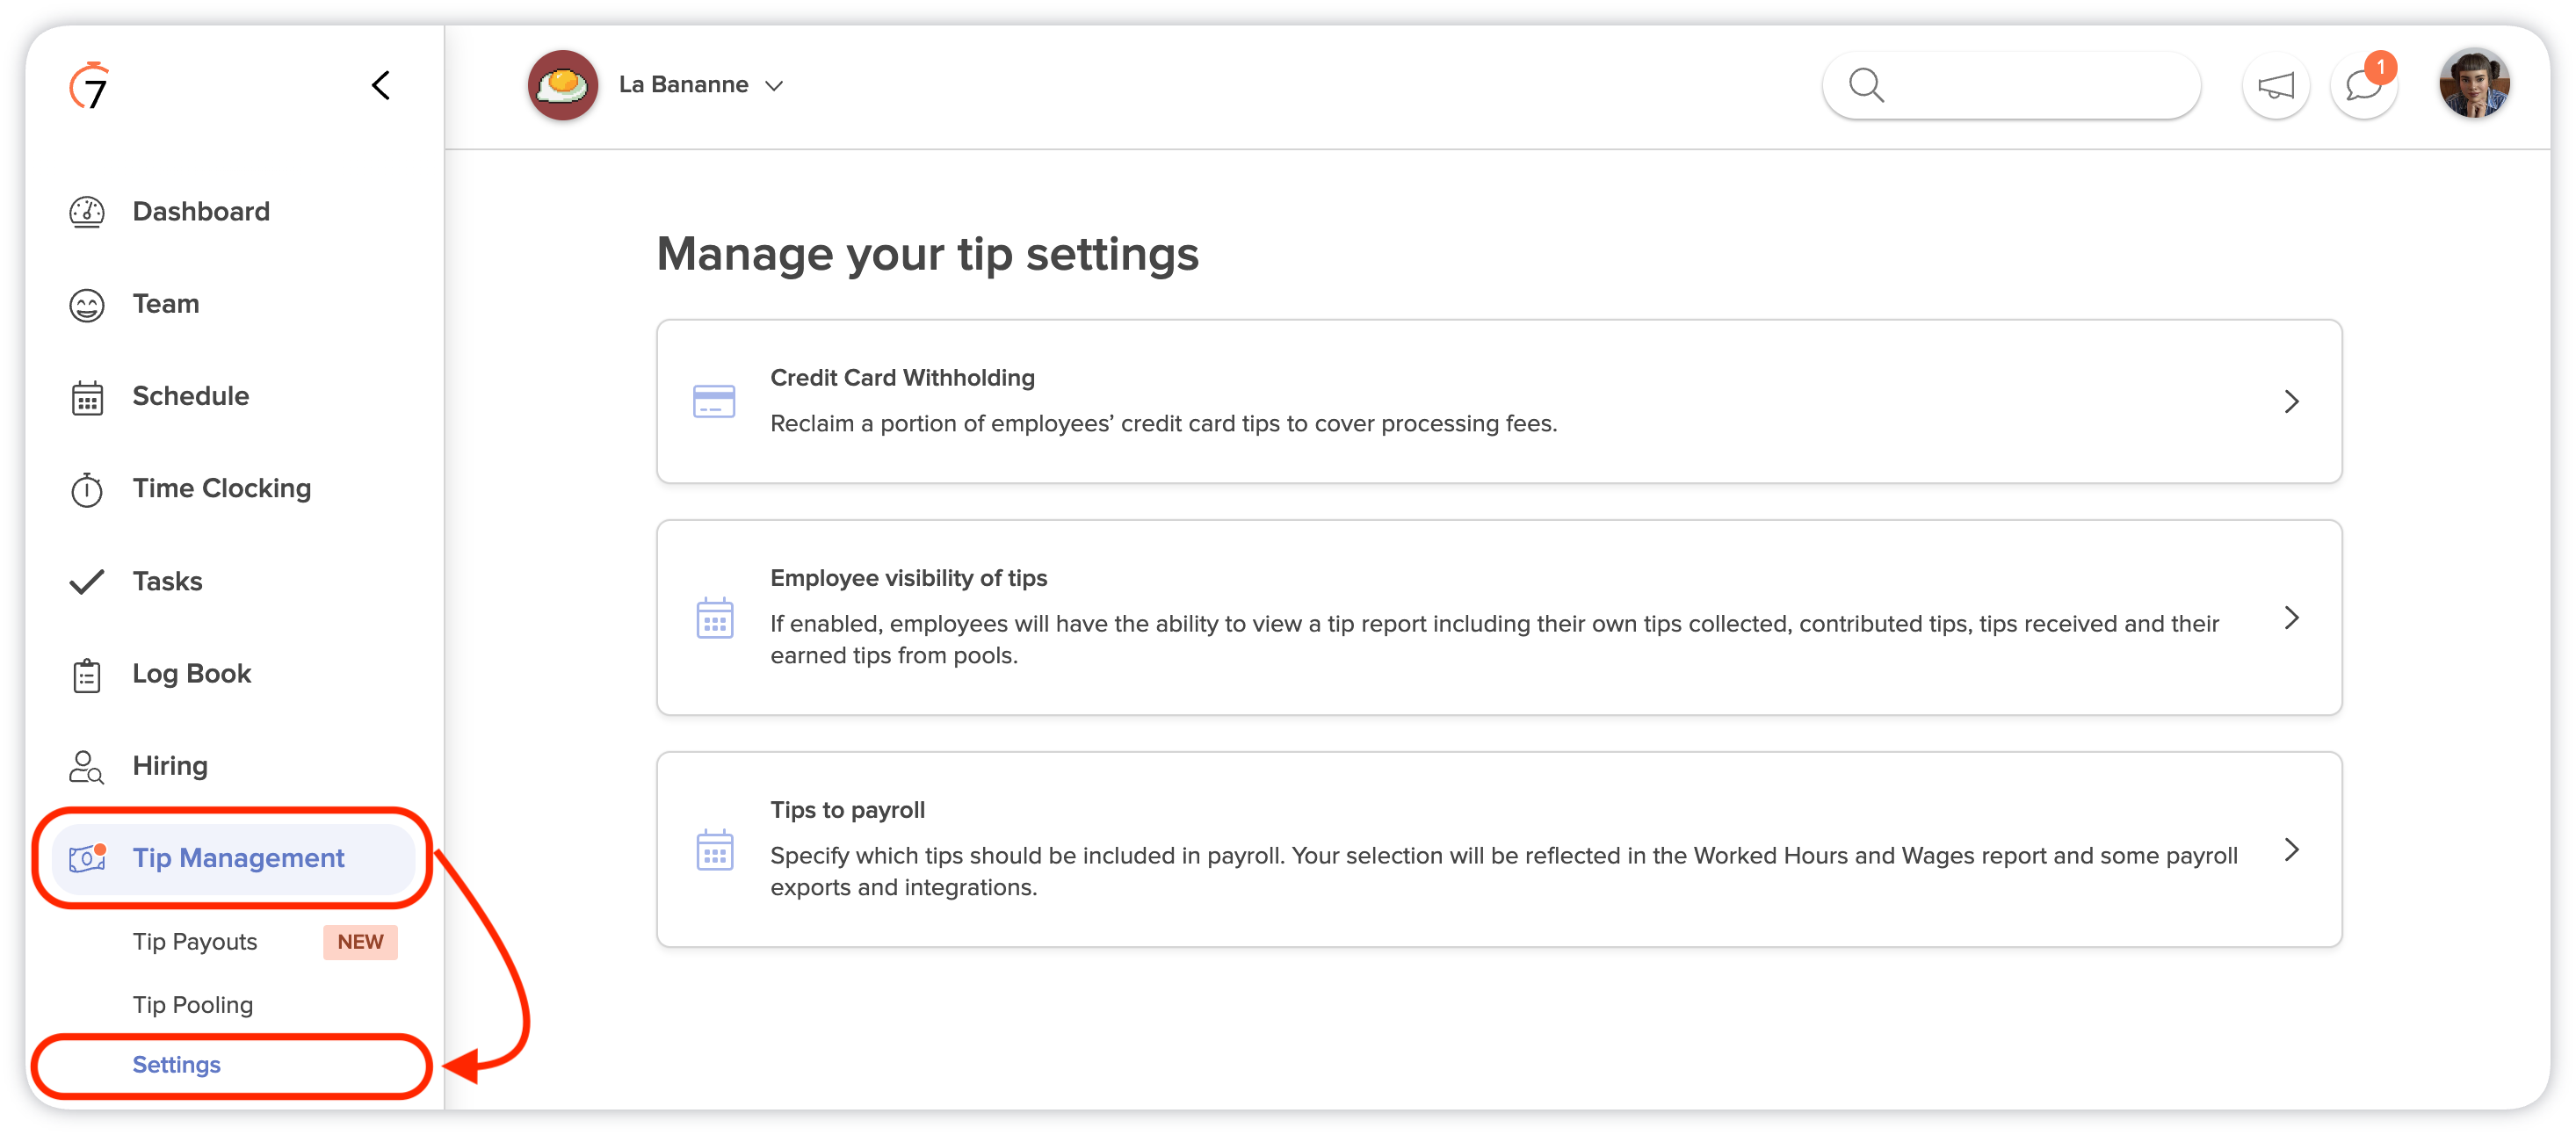Viewport: 2576px width, 1135px height.
Task: Open Tips to payroll chevron
Action: (x=2291, y=850)
